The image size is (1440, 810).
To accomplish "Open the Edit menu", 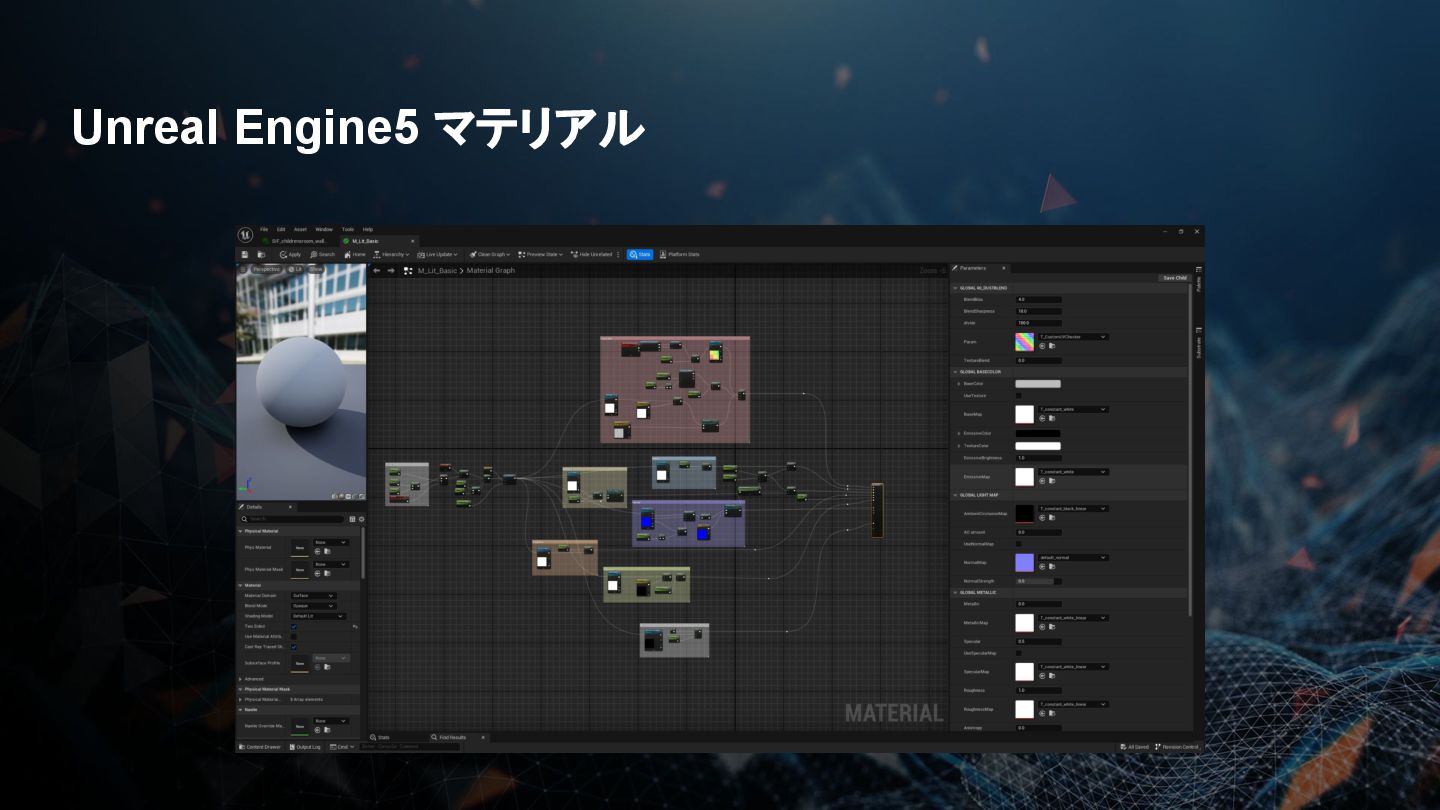I will coord(281,229).
